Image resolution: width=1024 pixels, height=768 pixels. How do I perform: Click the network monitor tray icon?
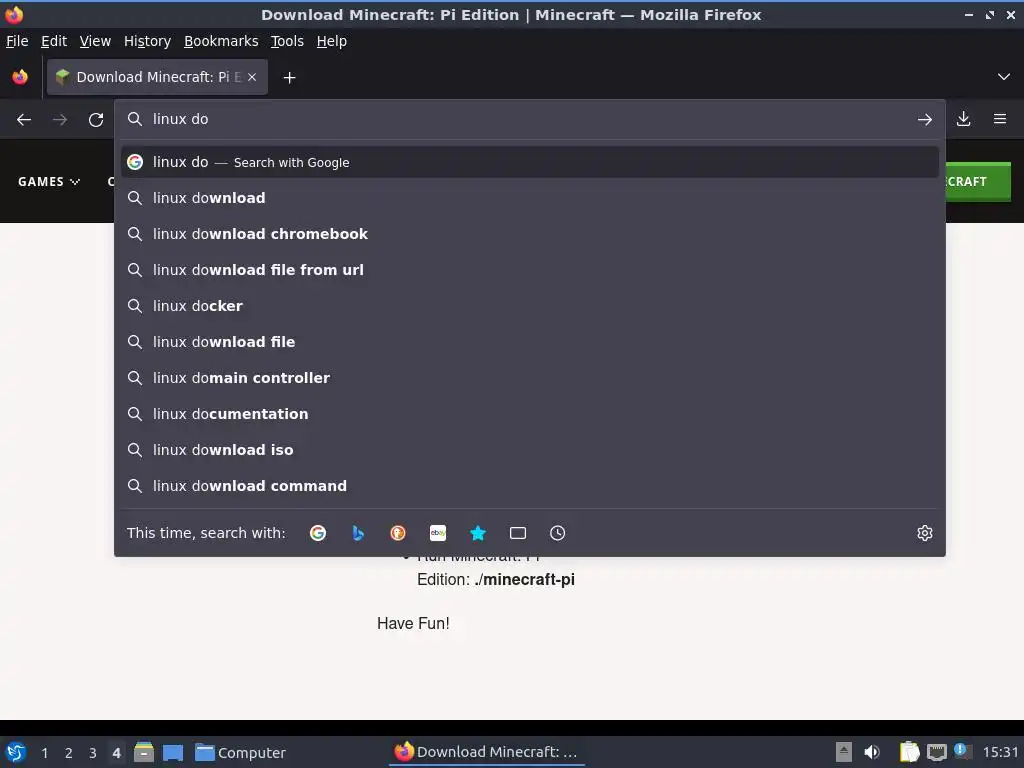(936, 752)
